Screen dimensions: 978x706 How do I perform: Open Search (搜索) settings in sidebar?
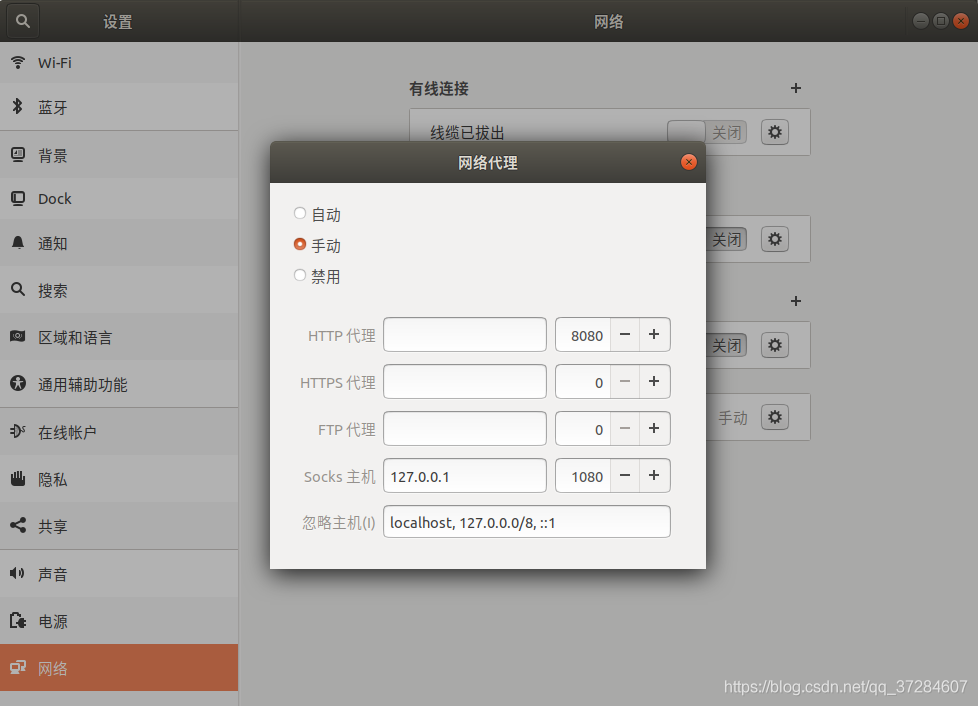119,290
